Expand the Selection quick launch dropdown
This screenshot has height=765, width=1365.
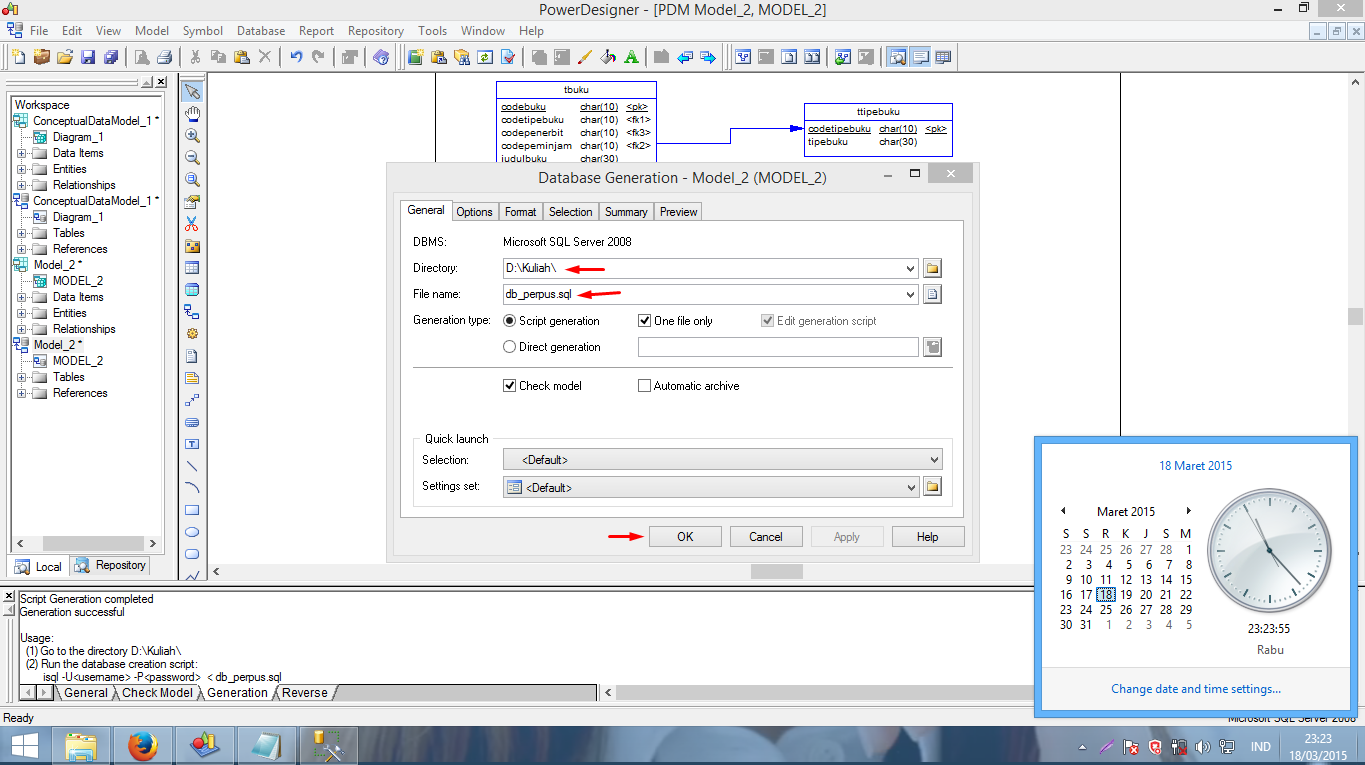934,459
